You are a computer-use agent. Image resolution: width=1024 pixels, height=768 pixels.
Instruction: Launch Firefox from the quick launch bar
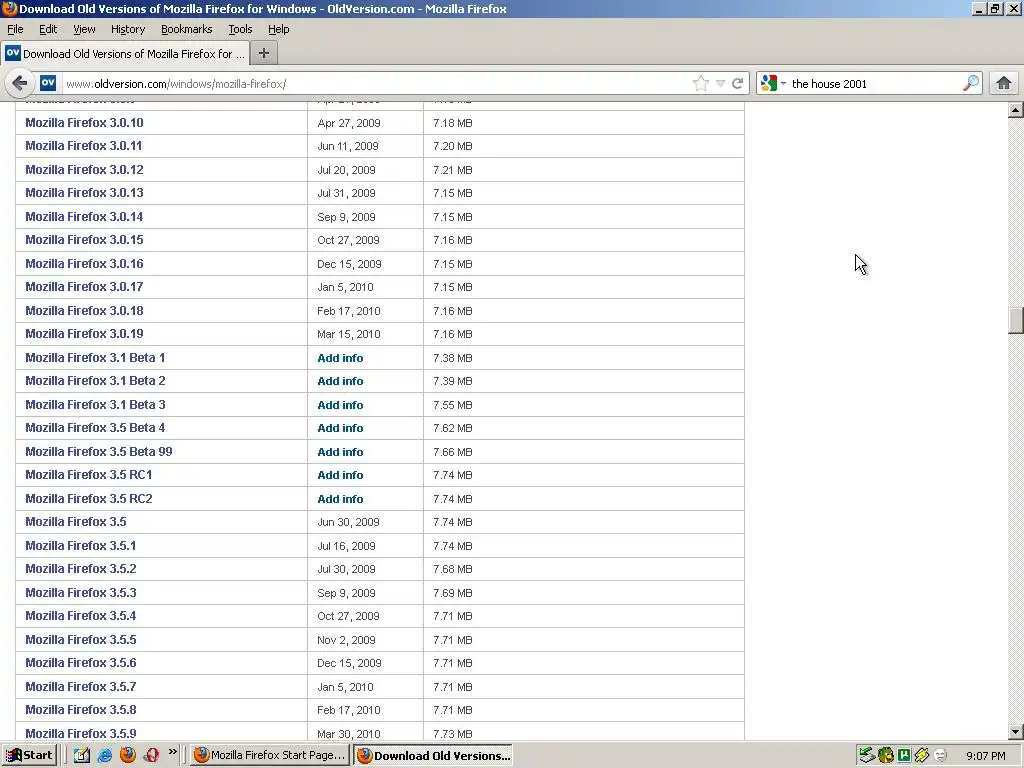(128, 755)
